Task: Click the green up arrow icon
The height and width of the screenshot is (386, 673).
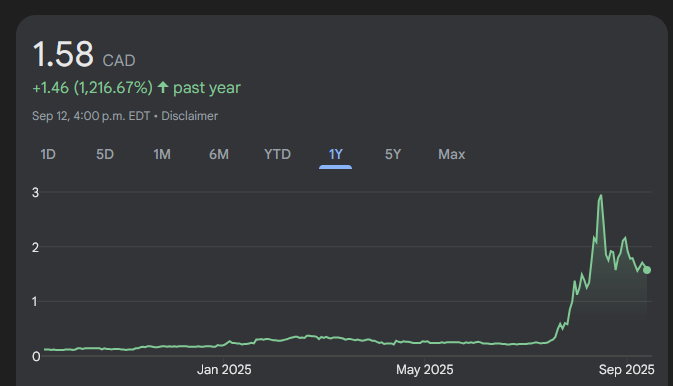Action: [x=163, y=88]
